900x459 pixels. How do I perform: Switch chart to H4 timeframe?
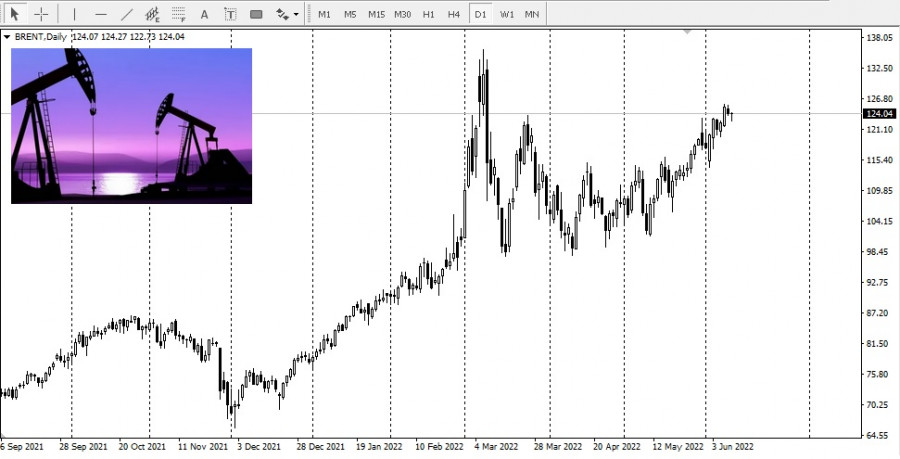point(454,14)
